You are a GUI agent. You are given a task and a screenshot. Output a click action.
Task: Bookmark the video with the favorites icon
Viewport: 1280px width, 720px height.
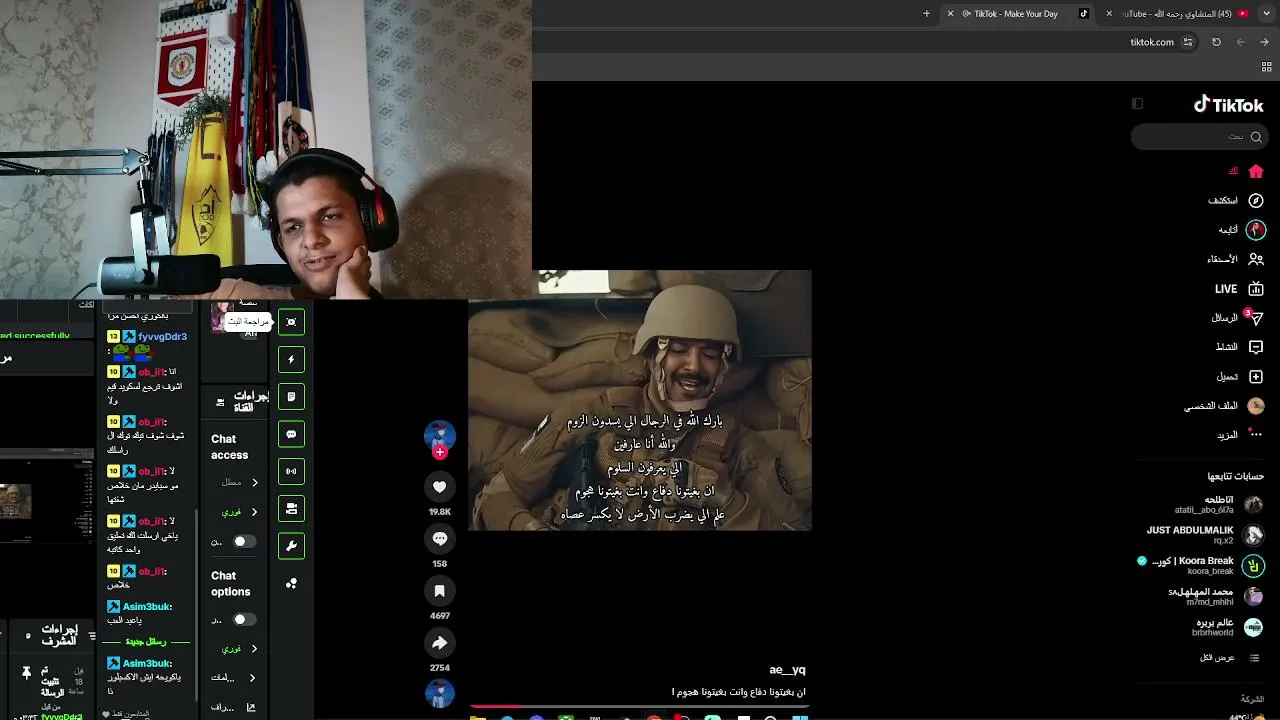[439, 591]
